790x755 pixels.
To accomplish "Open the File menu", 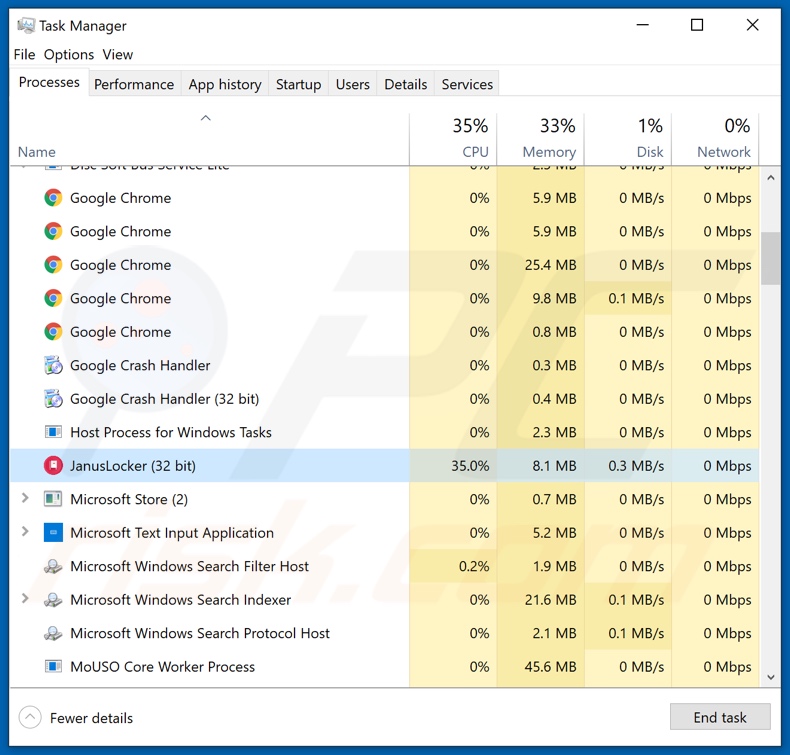I will pos(24,54).
